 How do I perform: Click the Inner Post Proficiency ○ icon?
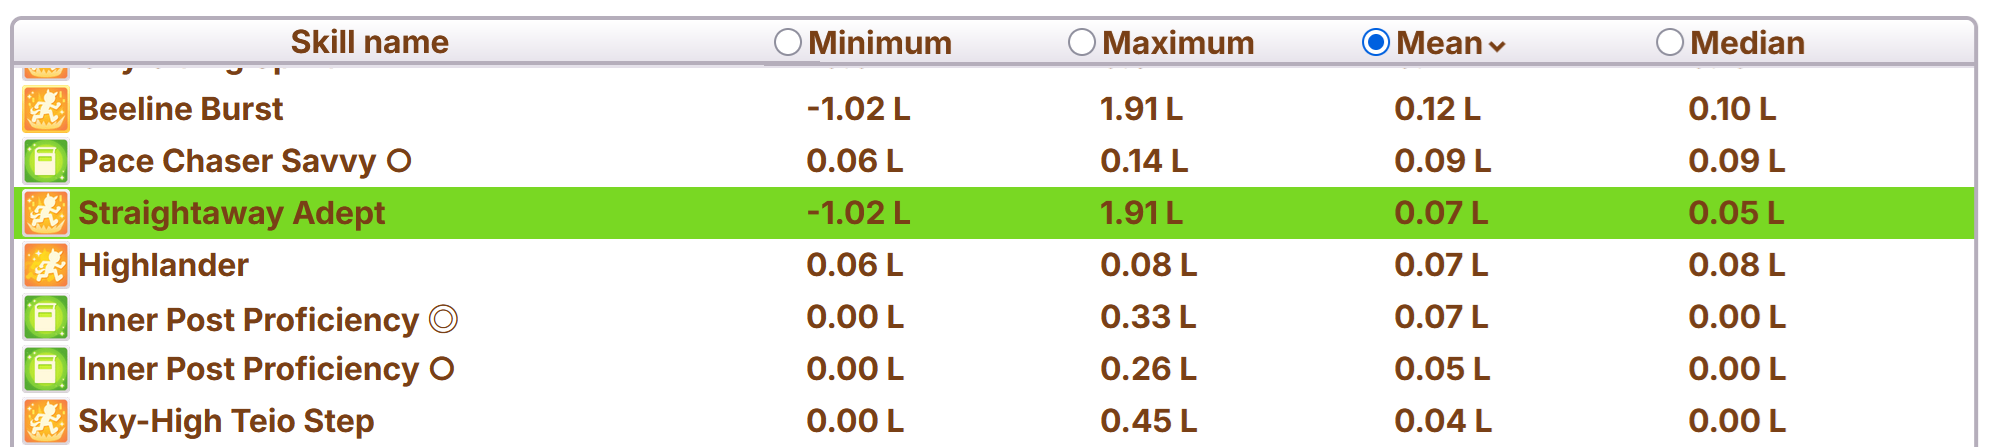click(x=46, y=369)
